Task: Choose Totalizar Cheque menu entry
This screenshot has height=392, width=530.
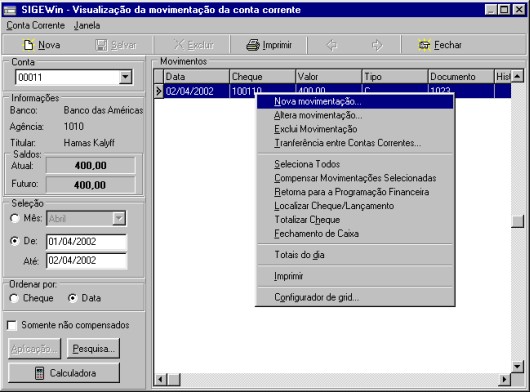Action: (355, 220)
